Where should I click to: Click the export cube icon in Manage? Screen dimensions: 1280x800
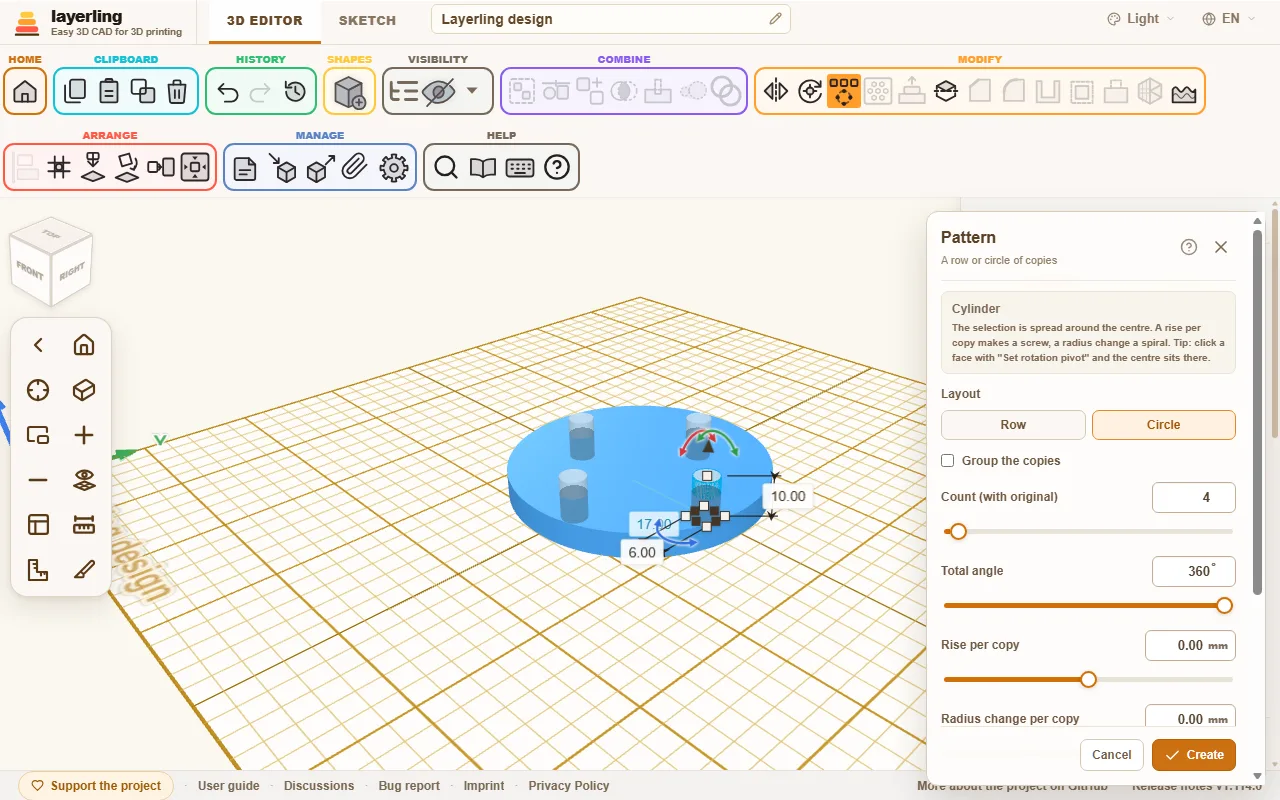(320, 168)
